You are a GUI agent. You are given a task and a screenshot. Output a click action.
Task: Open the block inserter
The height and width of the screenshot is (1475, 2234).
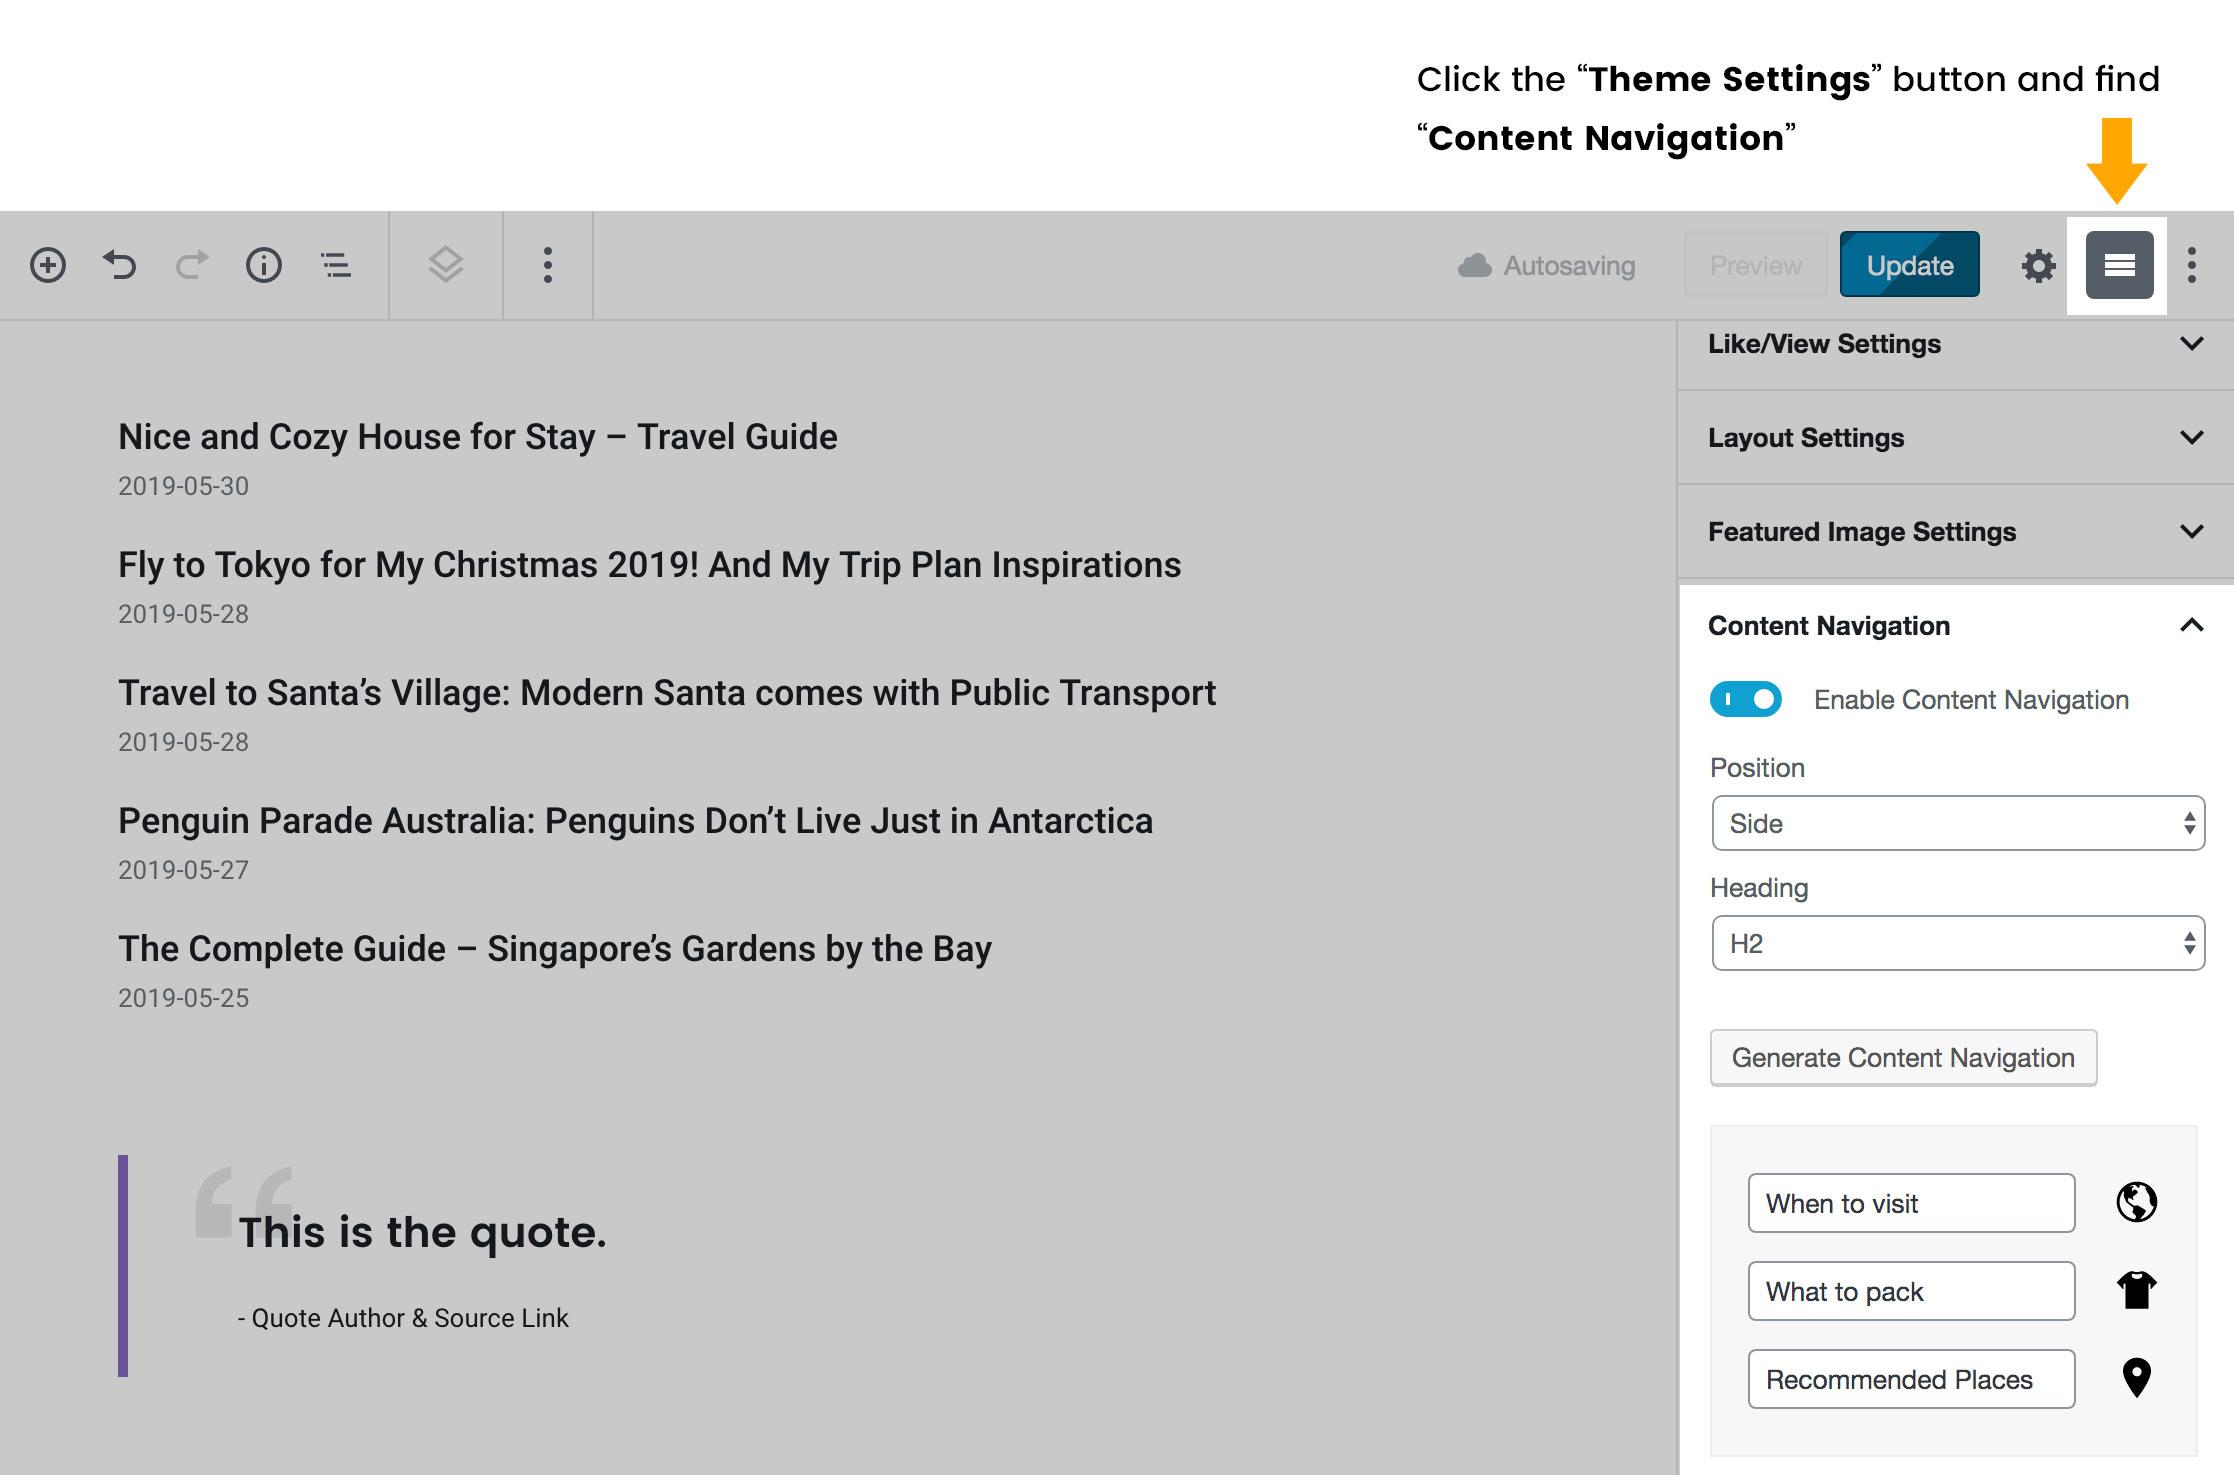click(47, 265)
